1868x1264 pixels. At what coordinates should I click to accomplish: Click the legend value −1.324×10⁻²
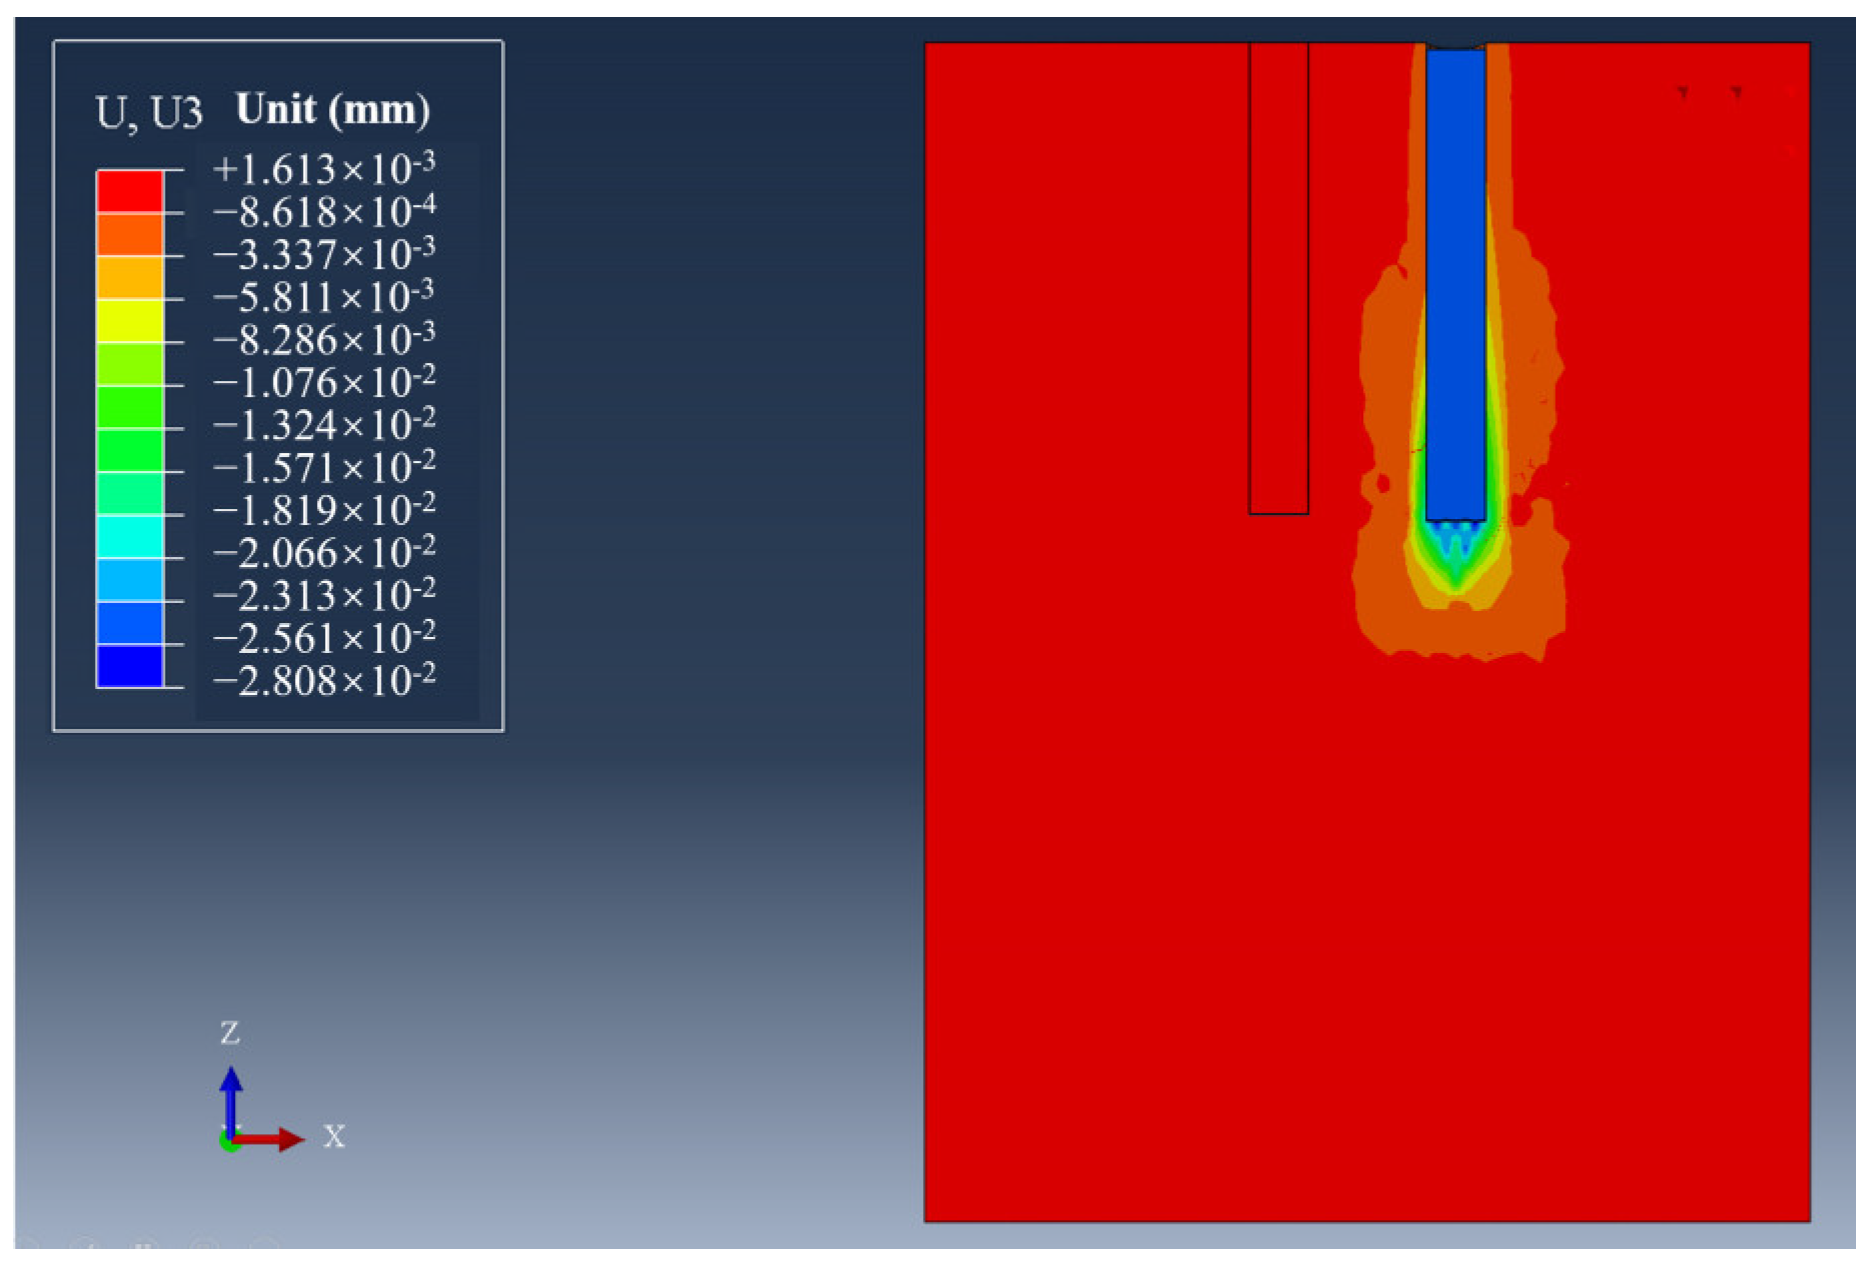coord(324,425)
